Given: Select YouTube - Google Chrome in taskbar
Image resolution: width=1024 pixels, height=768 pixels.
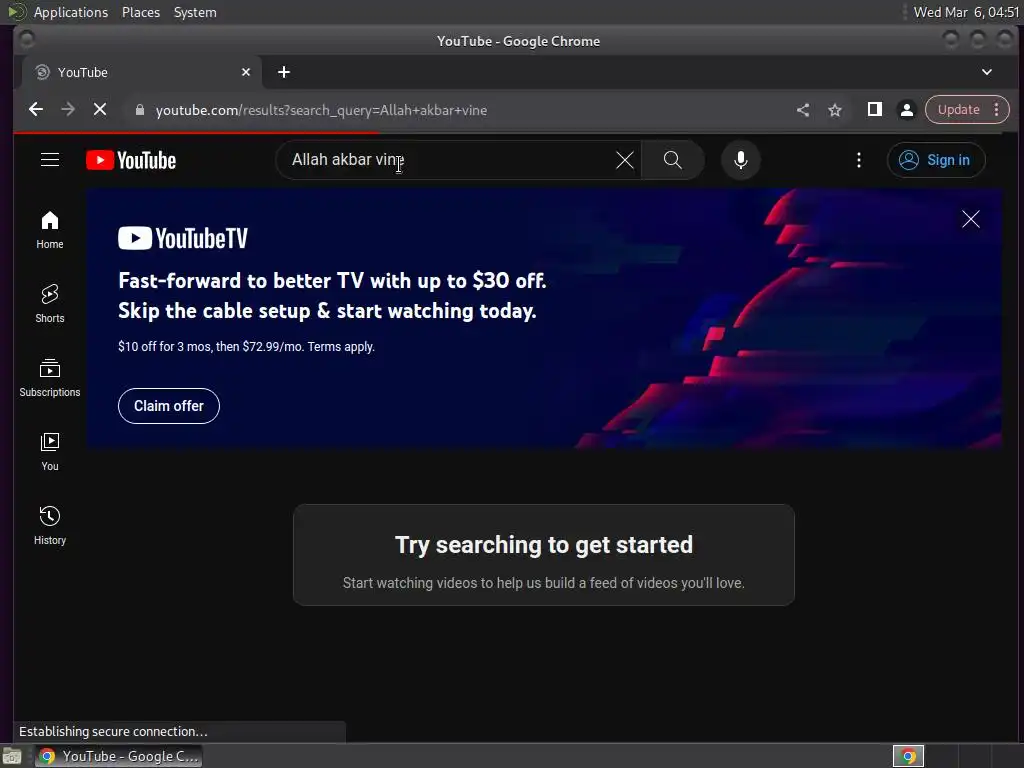Looking at the screenshot, I should 119,756.
